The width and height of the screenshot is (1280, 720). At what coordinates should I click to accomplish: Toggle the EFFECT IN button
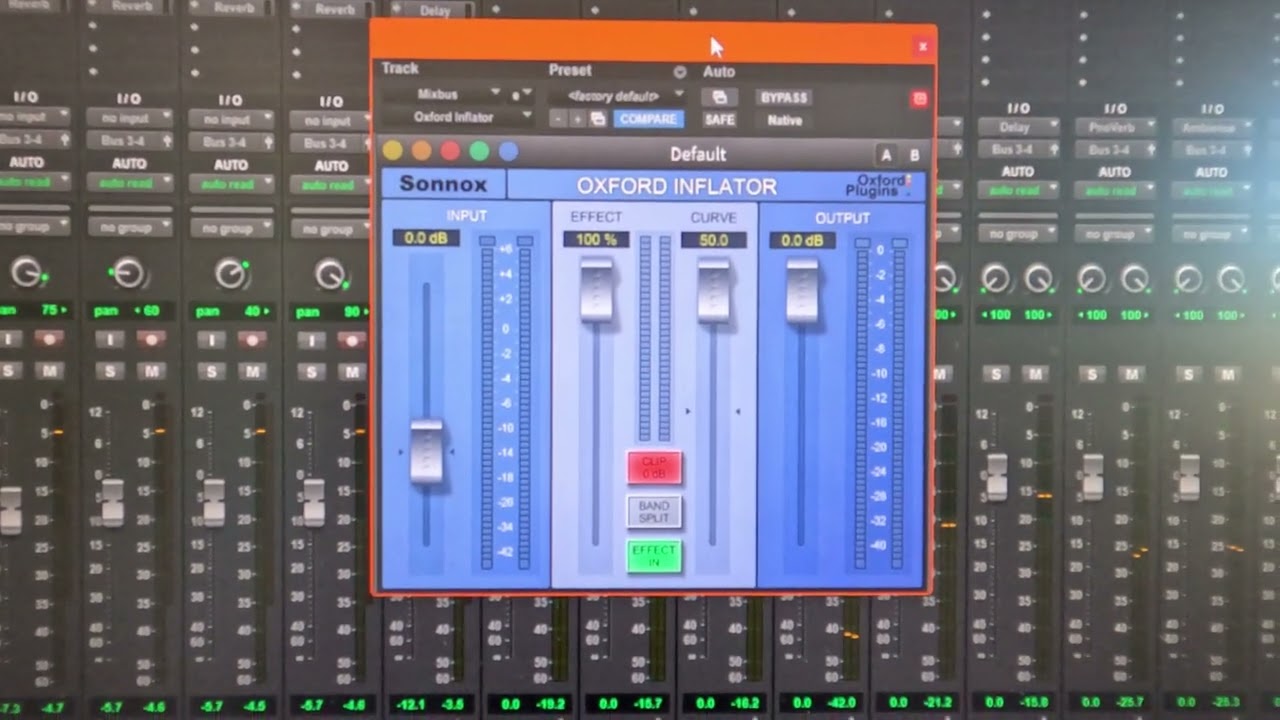click(x=654, y=556)
